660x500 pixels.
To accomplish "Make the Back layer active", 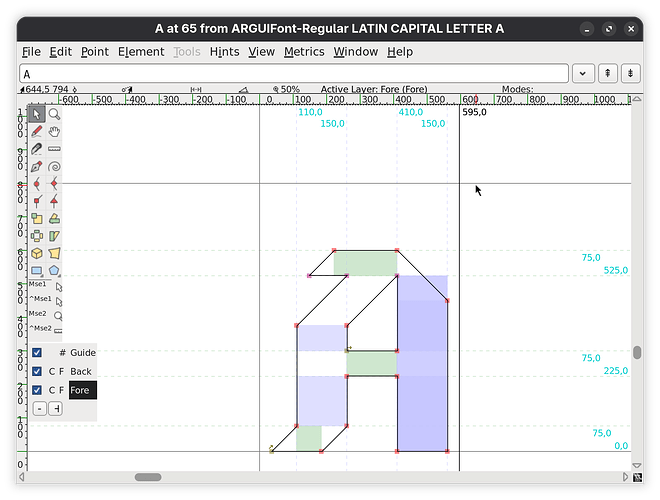I will click(80, 371).
